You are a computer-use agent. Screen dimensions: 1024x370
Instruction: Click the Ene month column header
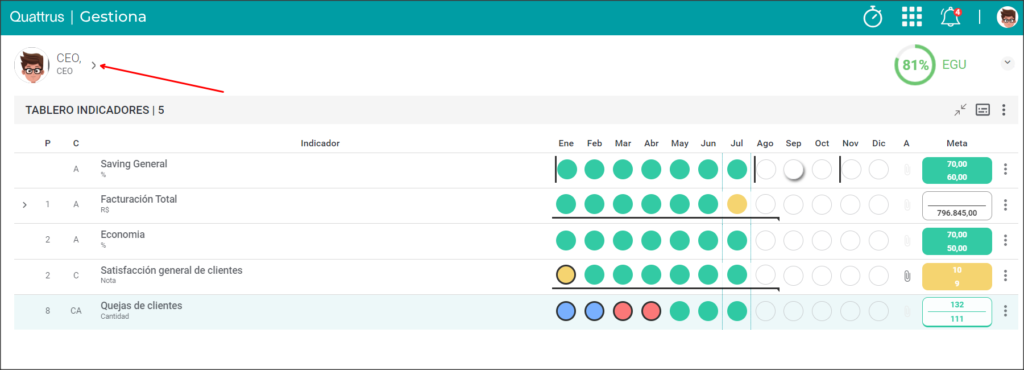pos(566,143)
